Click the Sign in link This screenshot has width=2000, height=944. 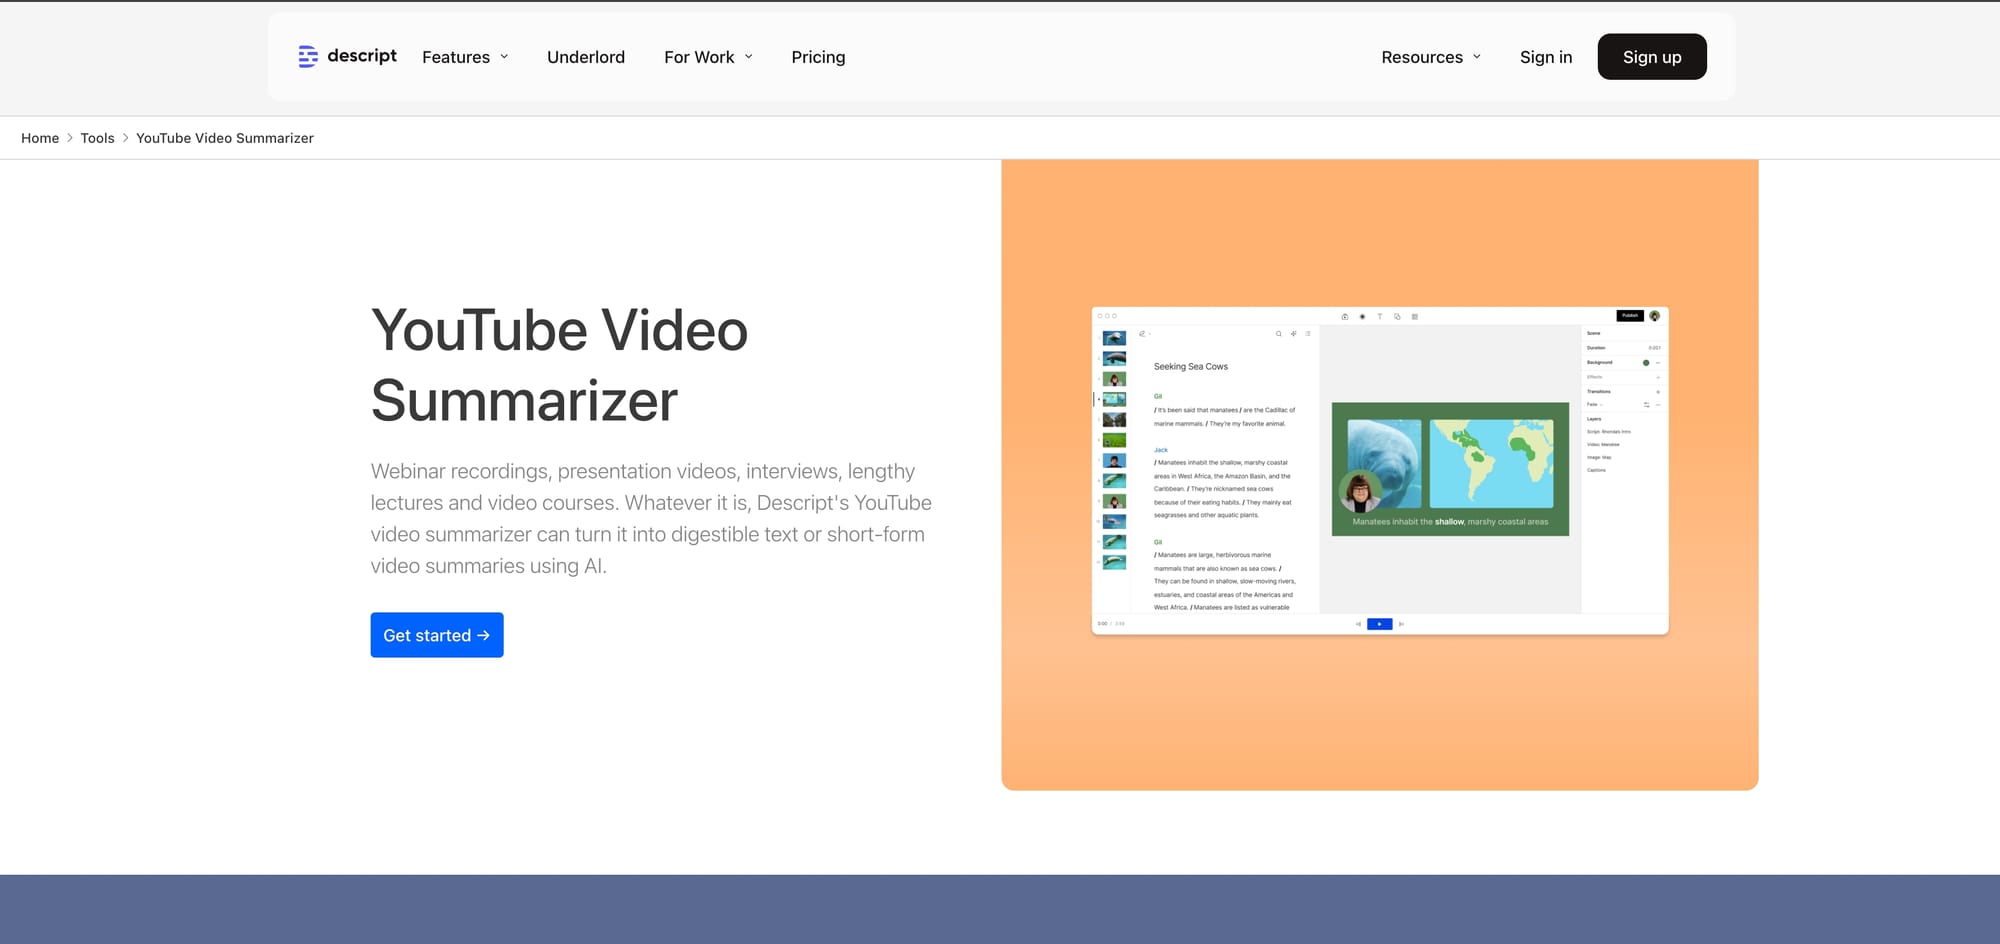click(x=1546, y=57)
